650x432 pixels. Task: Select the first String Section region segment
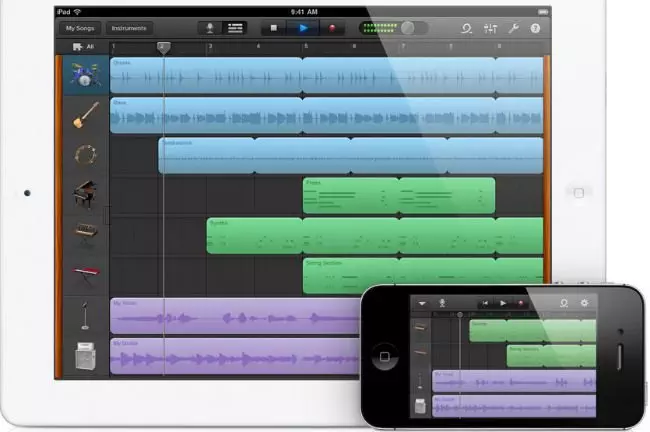point(350,276)
